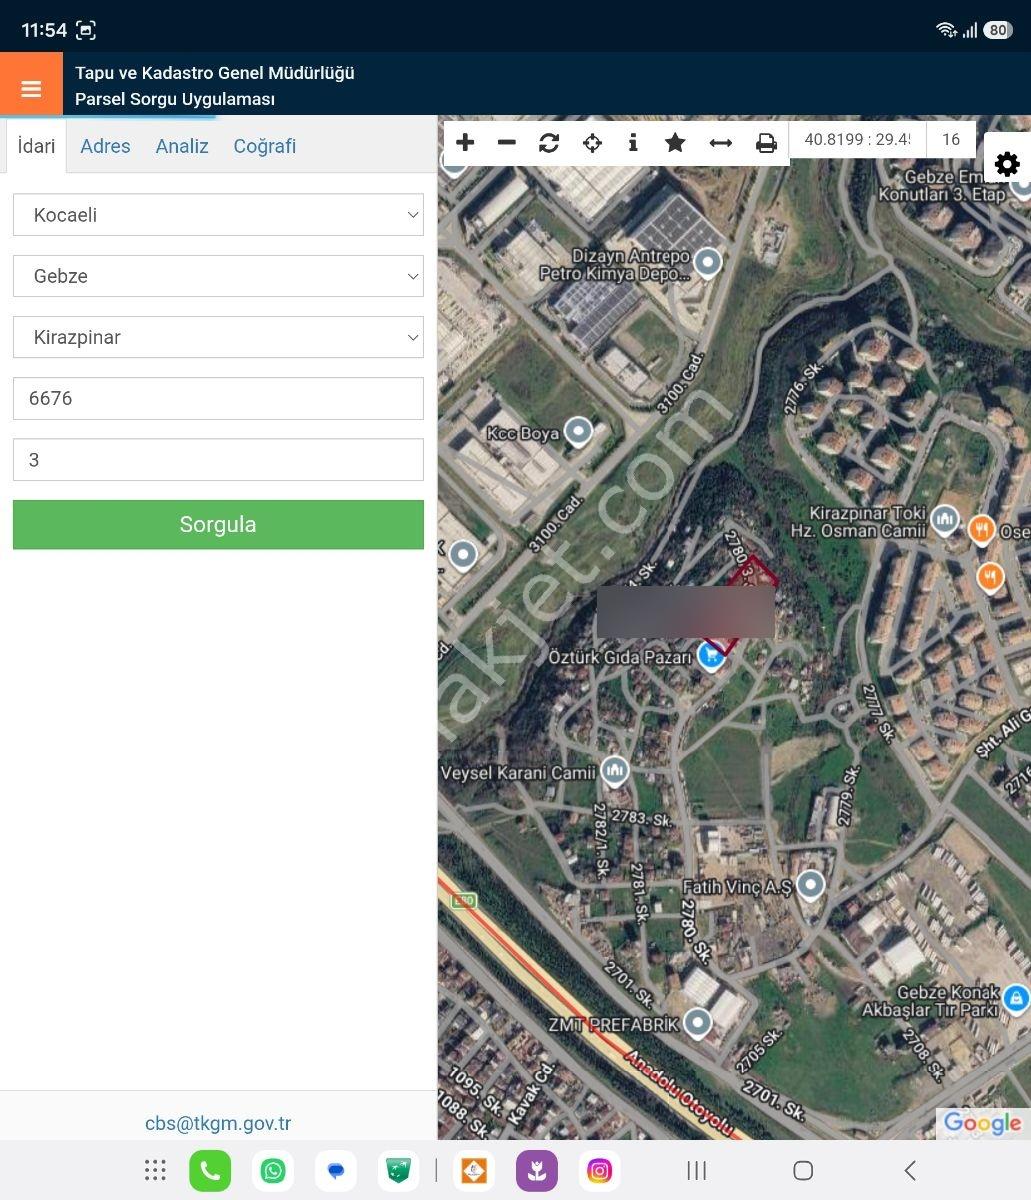Screen dimensions: 1031x1200
Task: Open the WhatsApp app in dock
Action: click(273, 1171)
